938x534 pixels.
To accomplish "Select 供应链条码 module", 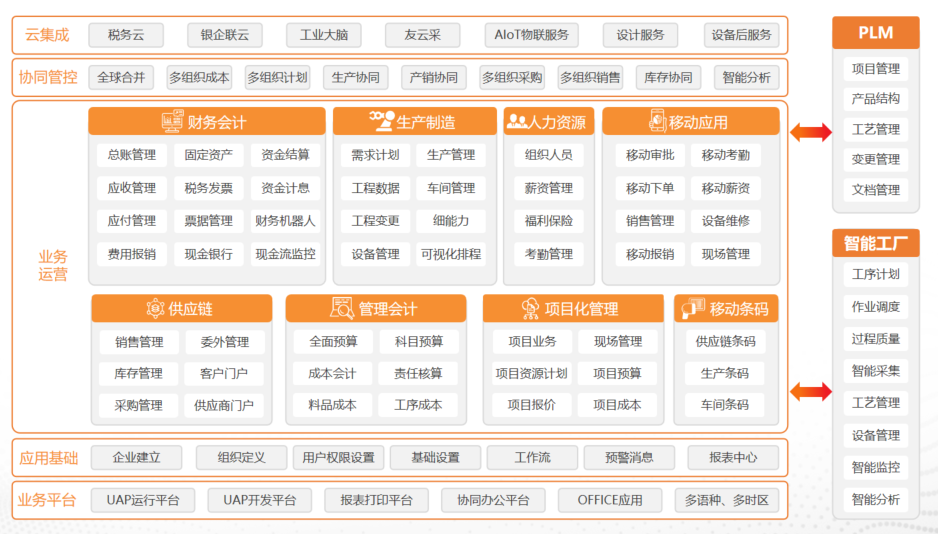I will pyautogui.click(x=725, y=341).
